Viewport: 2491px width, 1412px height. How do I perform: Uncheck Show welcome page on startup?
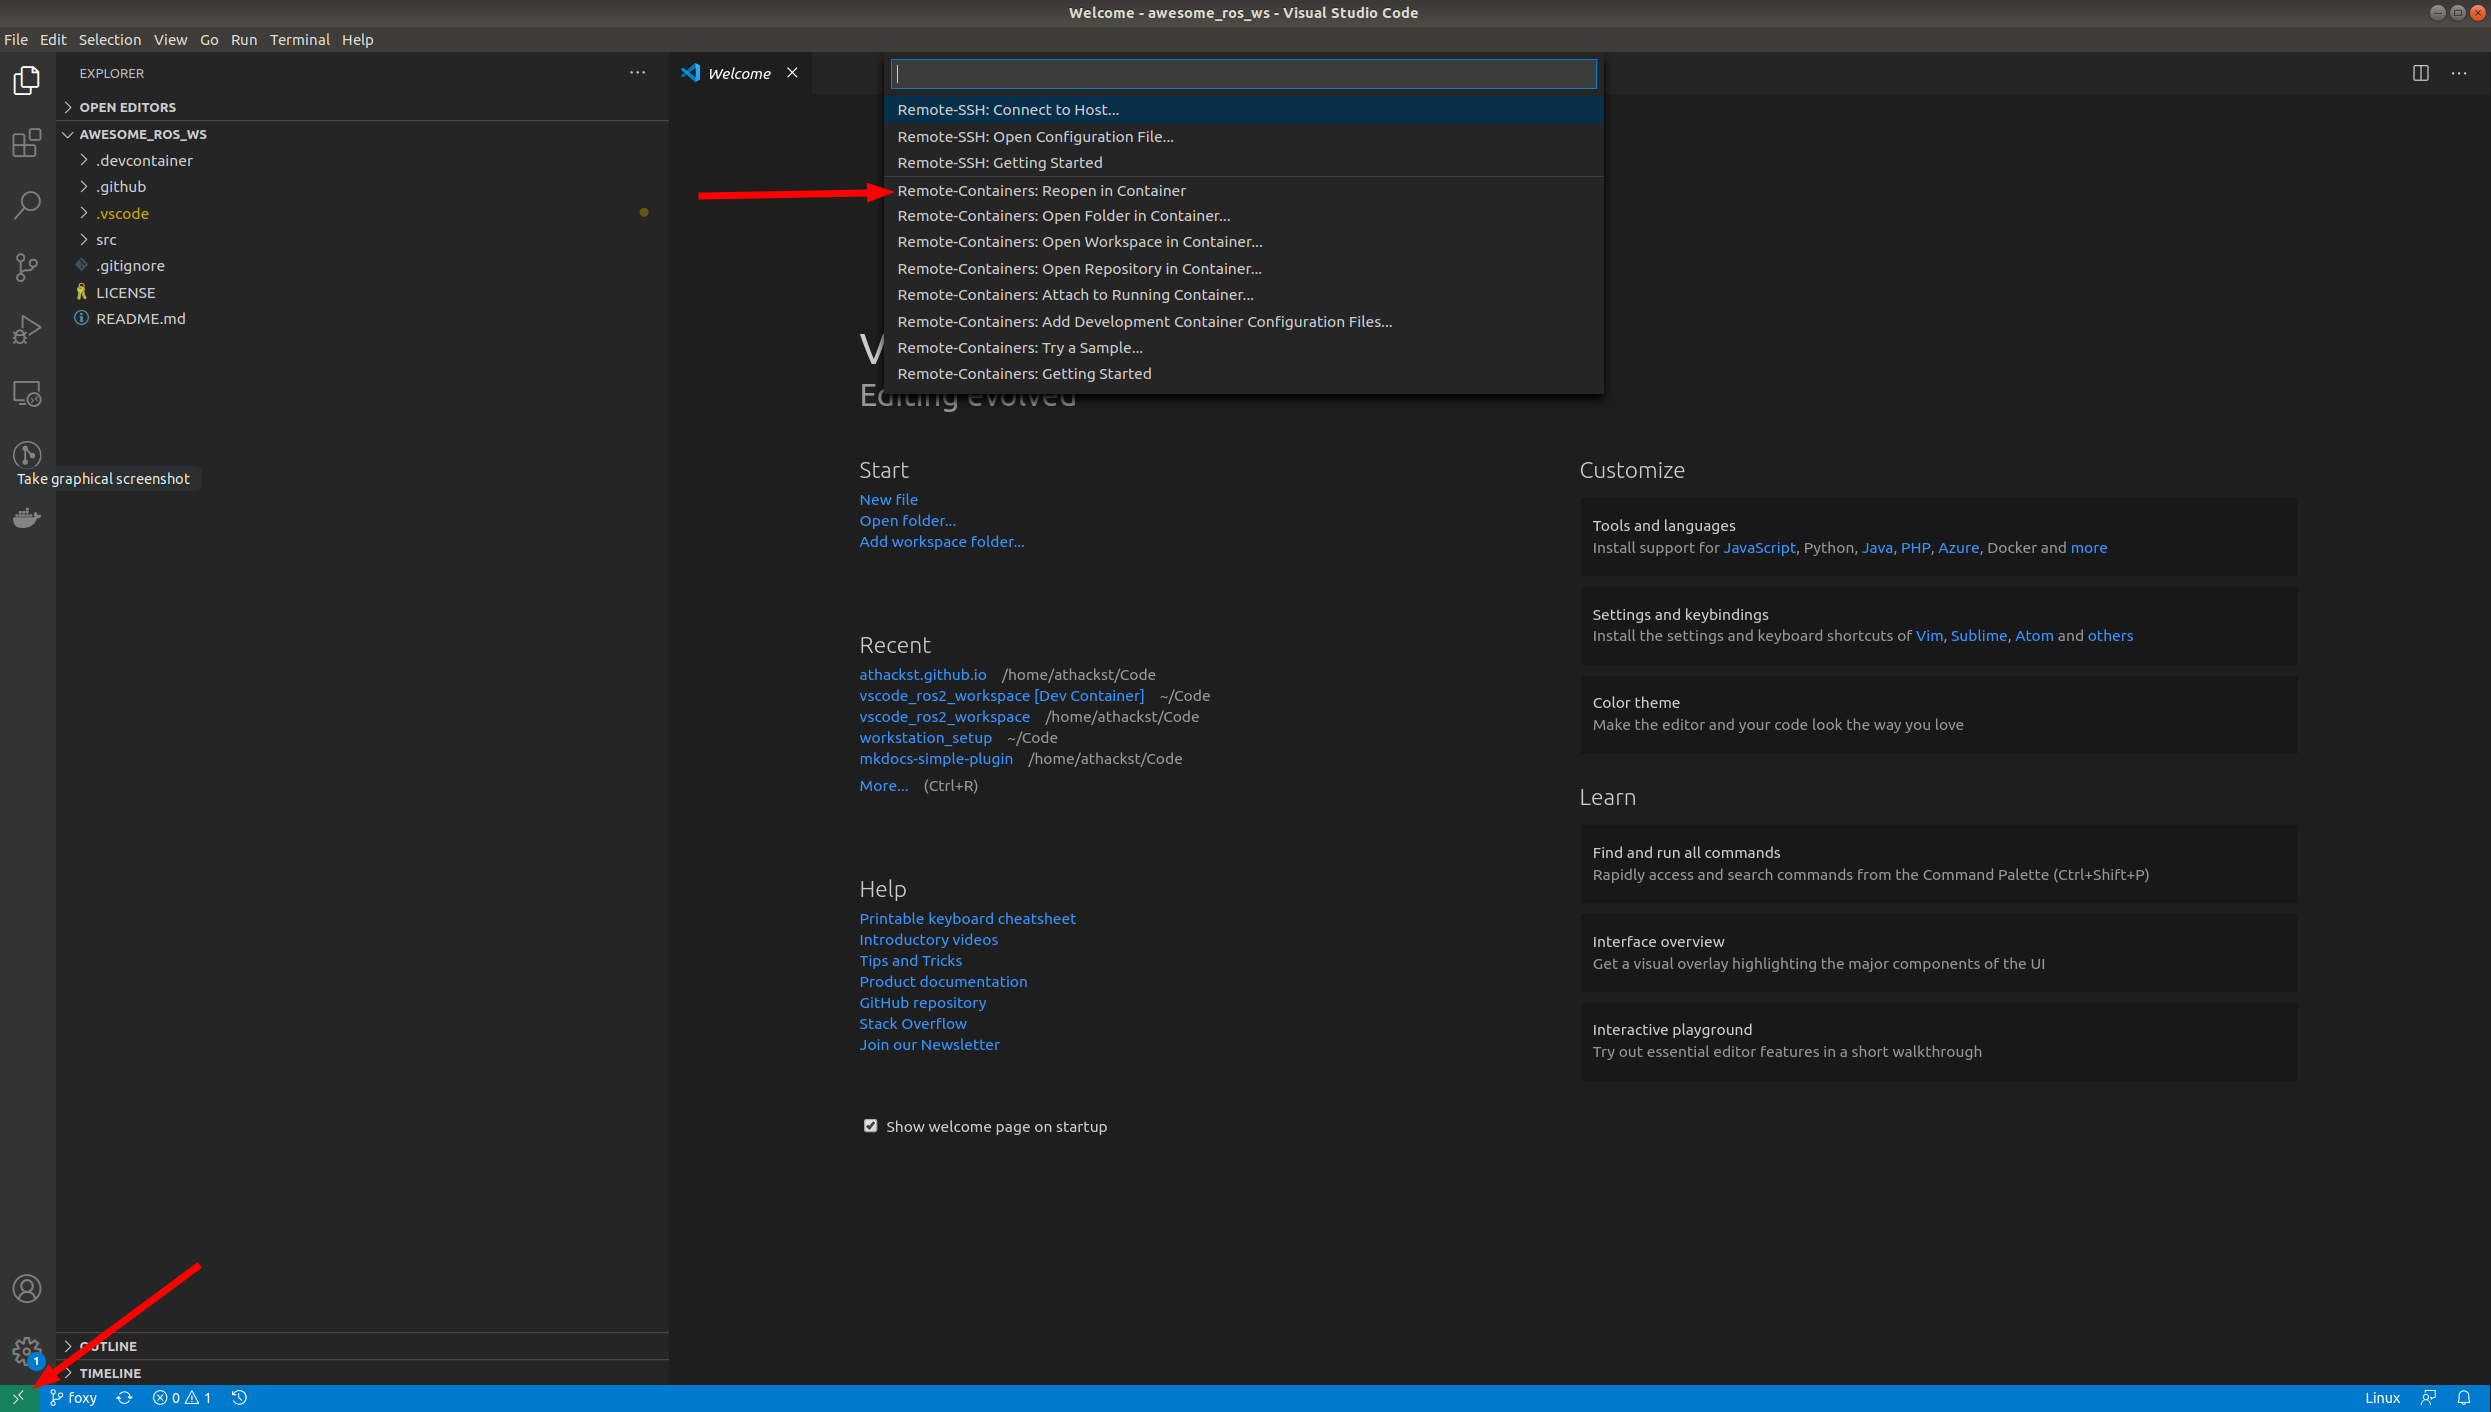[x=870, y=1126]
